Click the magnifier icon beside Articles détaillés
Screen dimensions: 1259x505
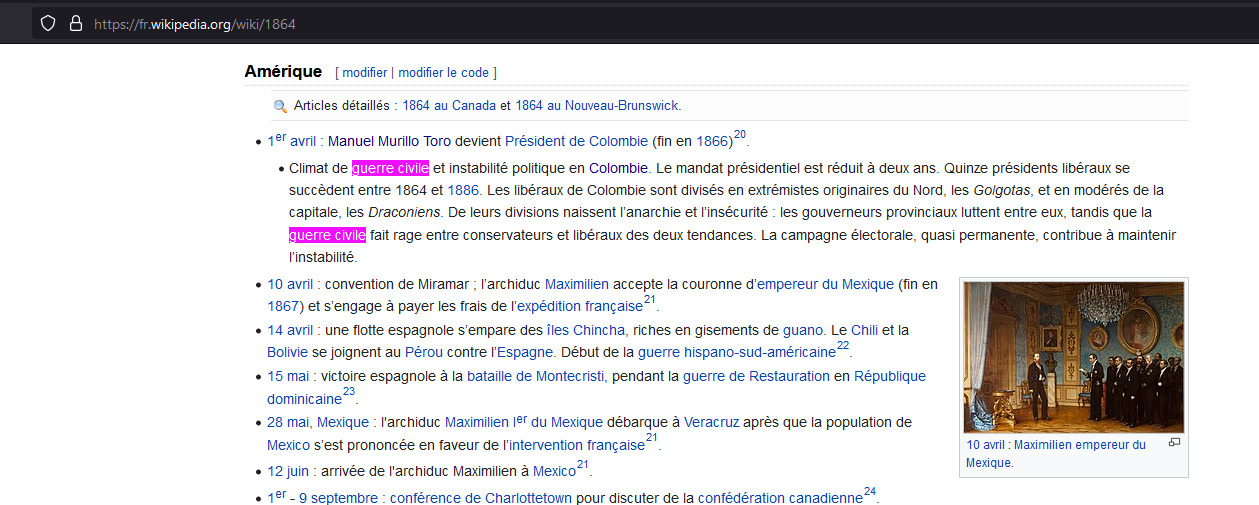pyautogui.click(x=280, y=106)
